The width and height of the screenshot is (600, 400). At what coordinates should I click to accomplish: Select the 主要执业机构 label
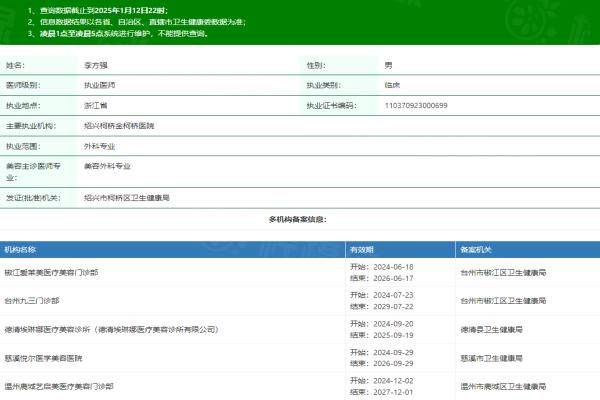31,126
